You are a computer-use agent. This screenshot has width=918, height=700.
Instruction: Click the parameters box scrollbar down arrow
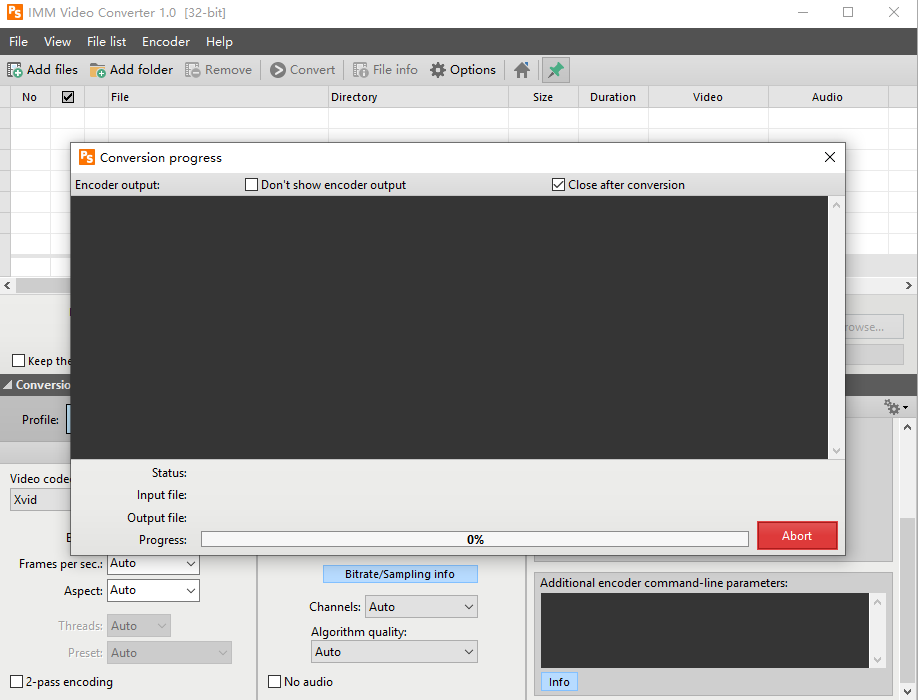coord(877,660)
